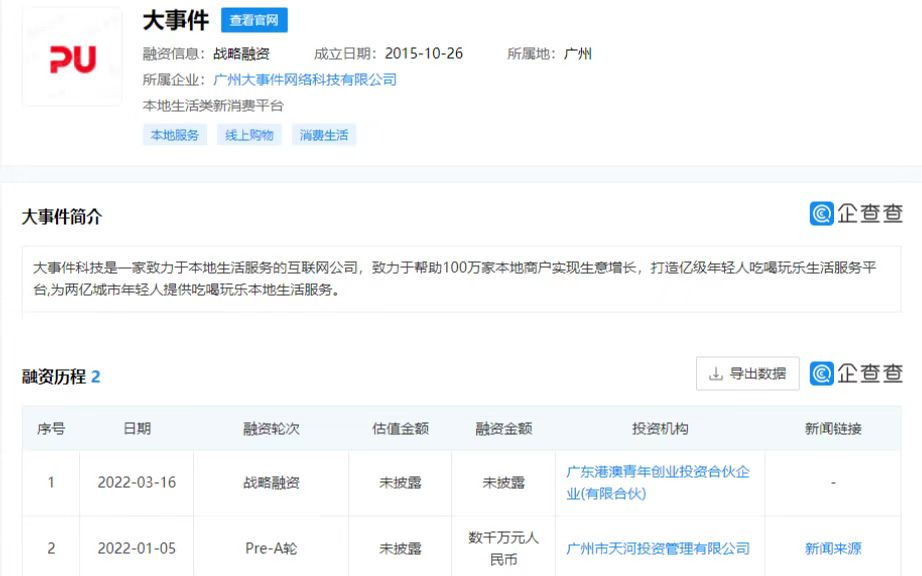Click the 估值金额 column header
Screen dimensions: 922x576
pyautogui.click(x=400, y=428)
